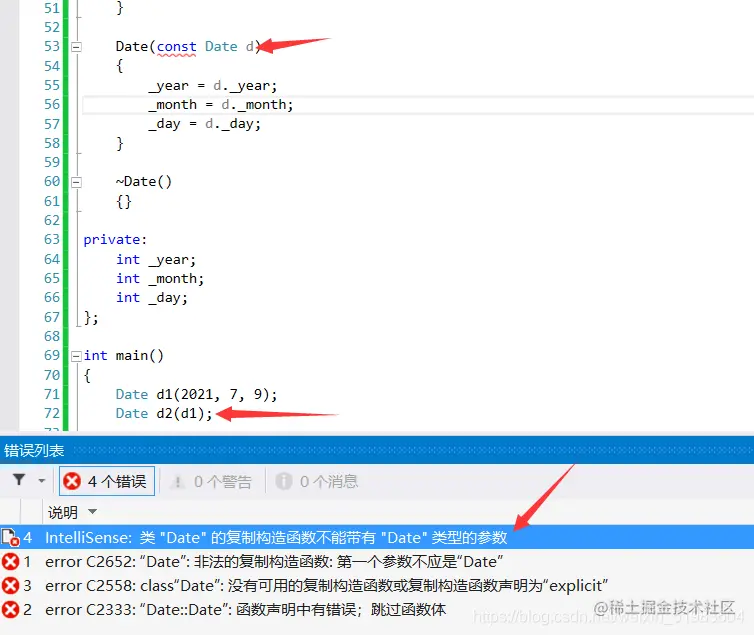Collapse the Date copy constructor code block

(76, 47)
